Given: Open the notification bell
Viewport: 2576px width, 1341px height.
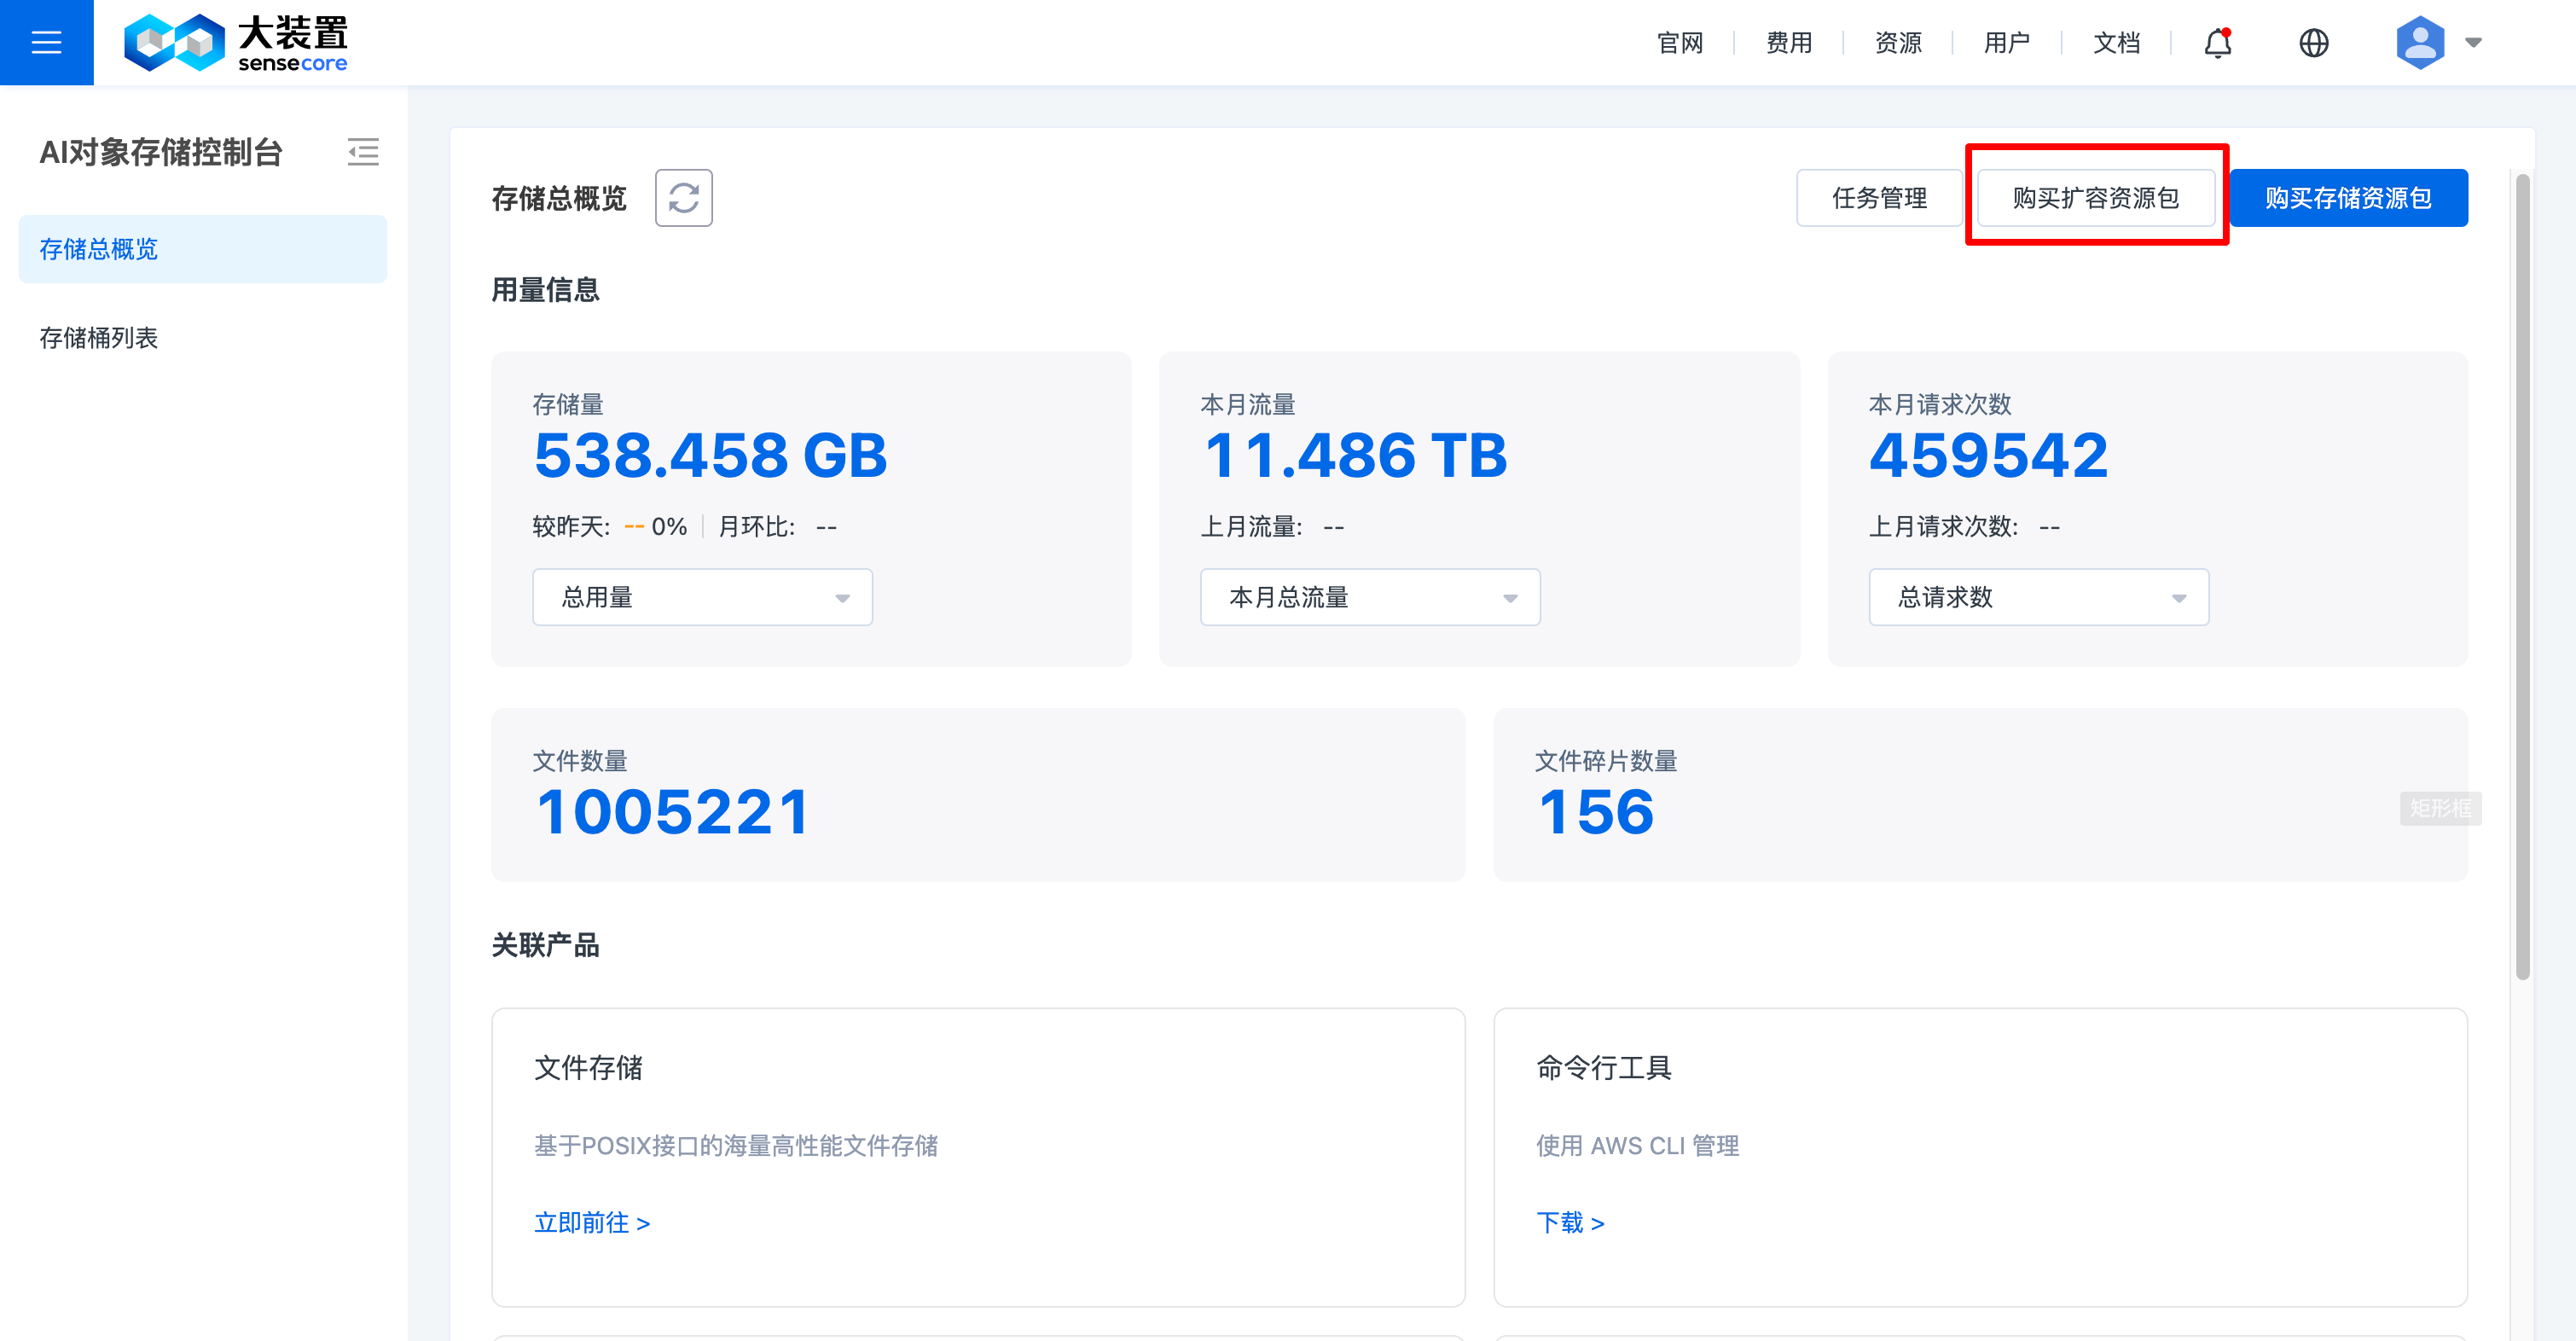Looking at the screenshot, I should pyautogui.click(x=2218, y=43).
